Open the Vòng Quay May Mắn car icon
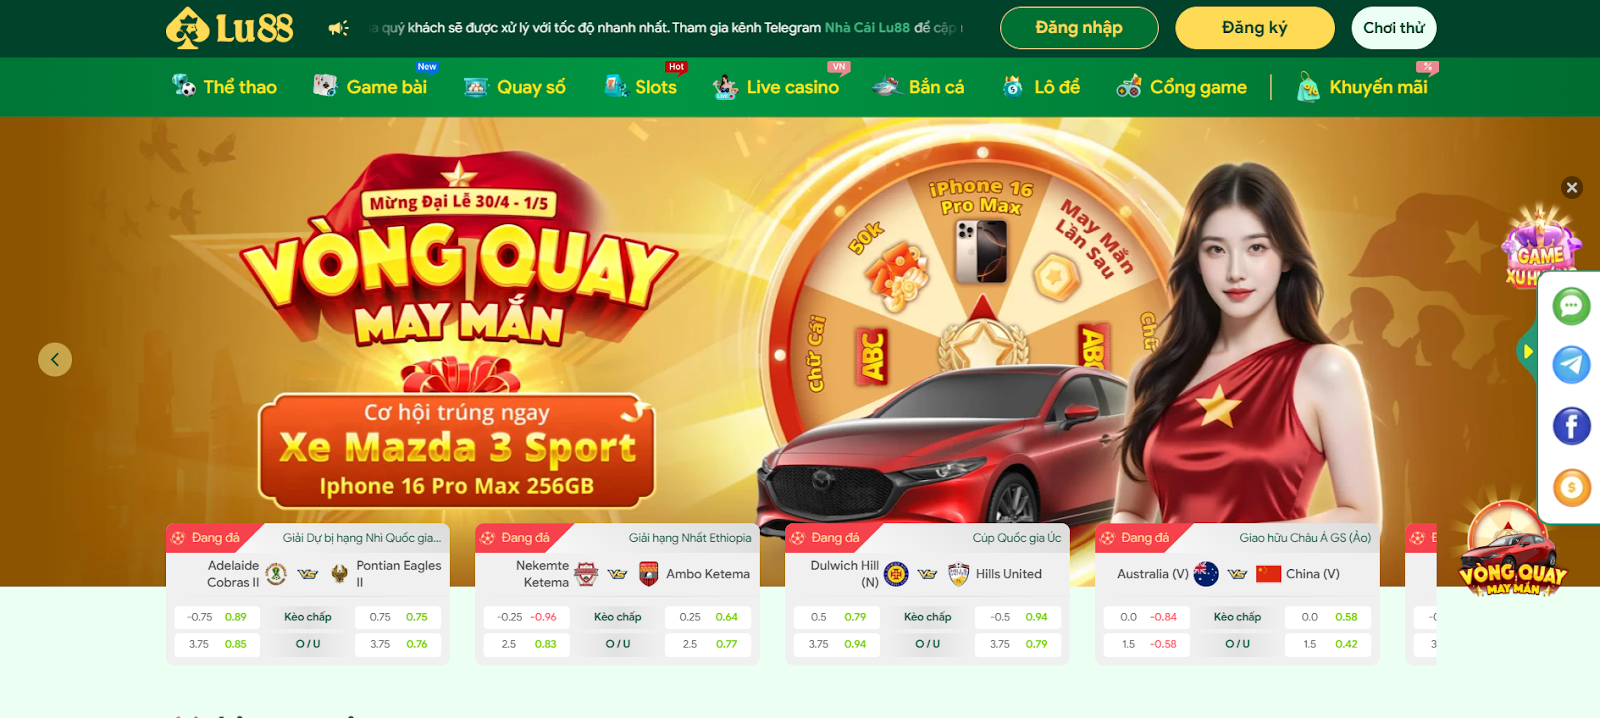This screenshot has height=718, width=1600. pos(1512,550)
